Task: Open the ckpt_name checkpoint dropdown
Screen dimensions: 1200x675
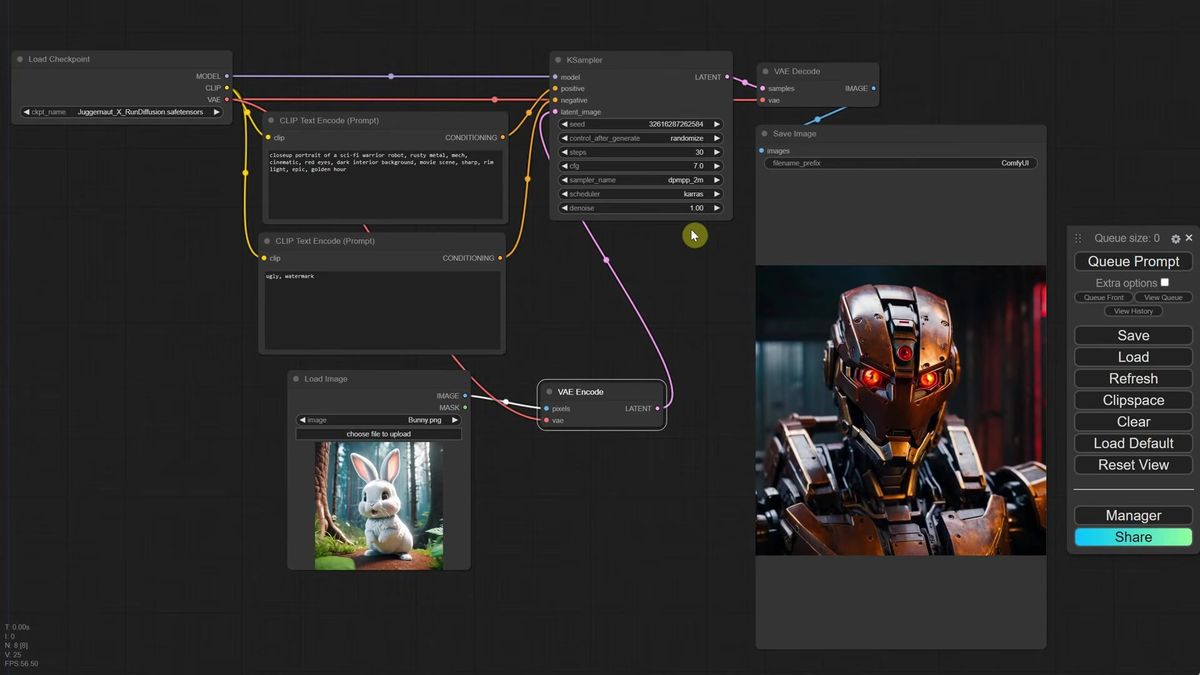Action: (121, 112)
